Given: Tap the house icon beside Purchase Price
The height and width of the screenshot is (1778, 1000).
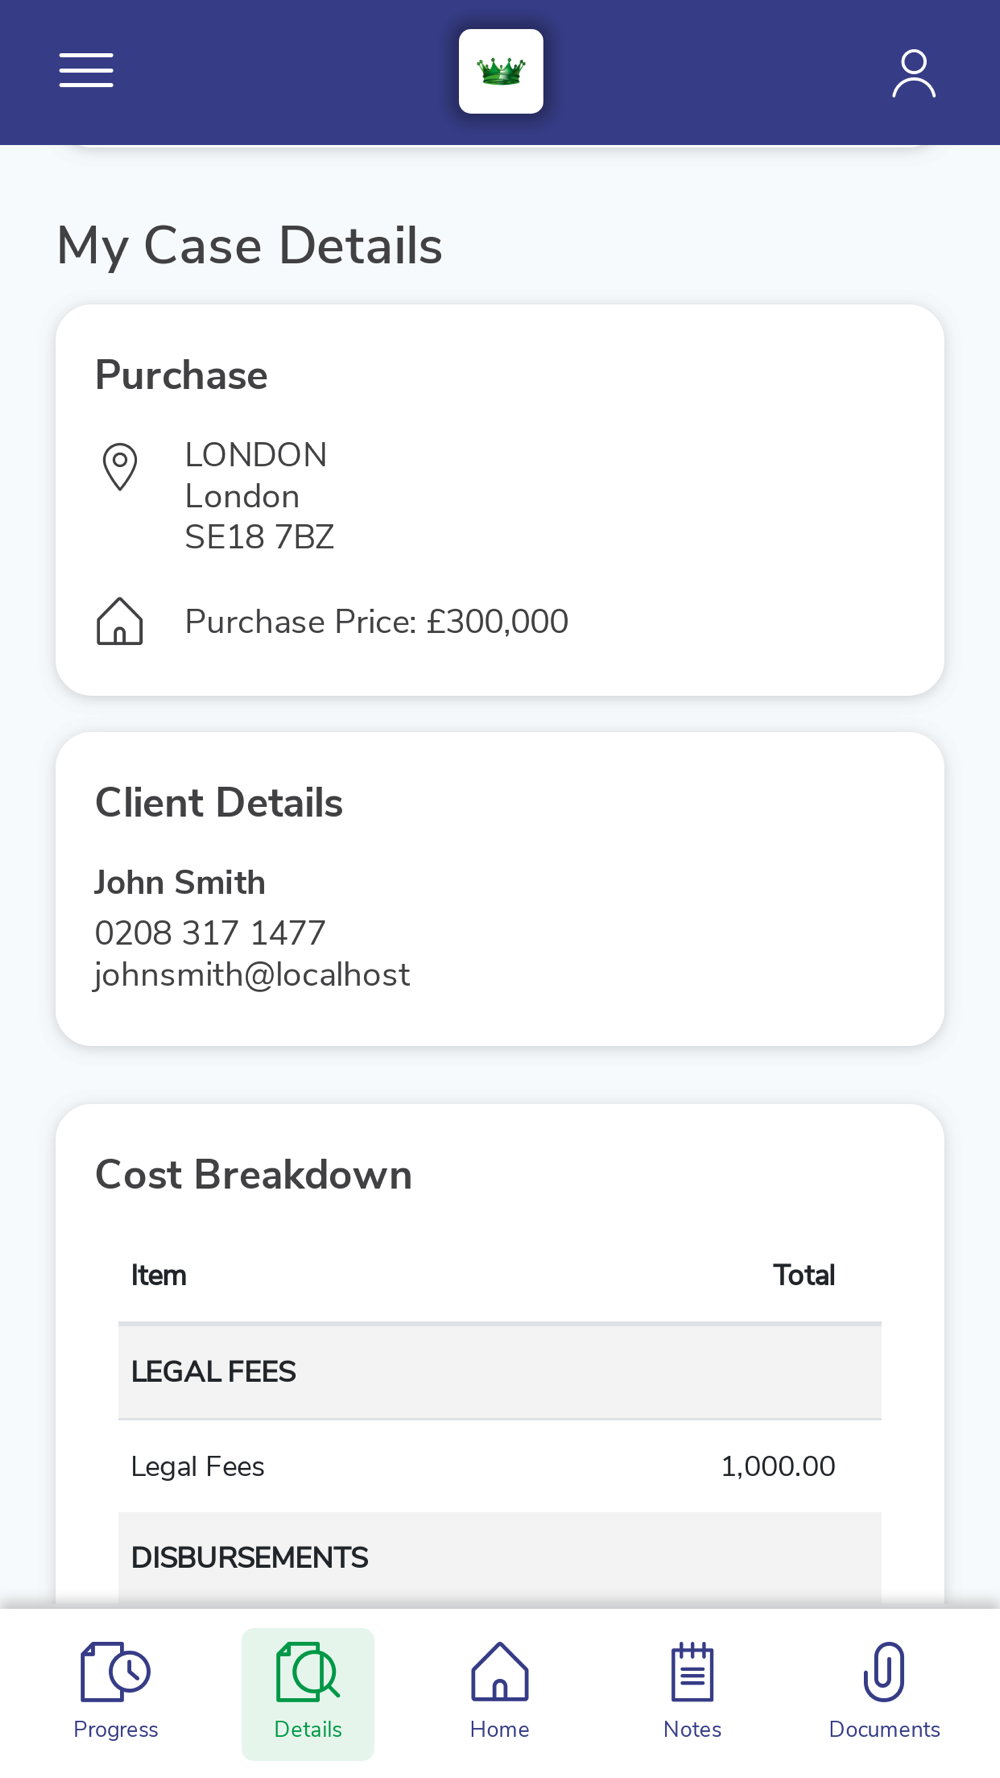Looking at the screenshot, I should coord(120,621).
